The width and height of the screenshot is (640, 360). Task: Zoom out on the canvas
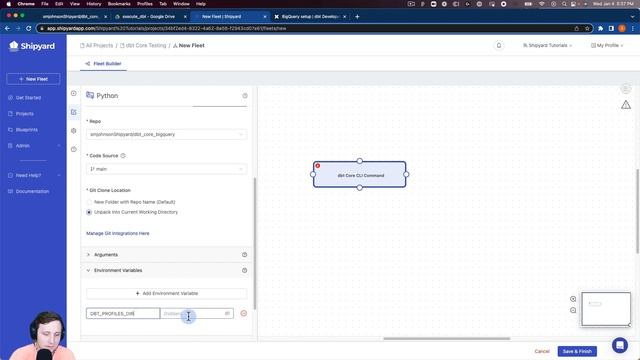tap(573, 311)
